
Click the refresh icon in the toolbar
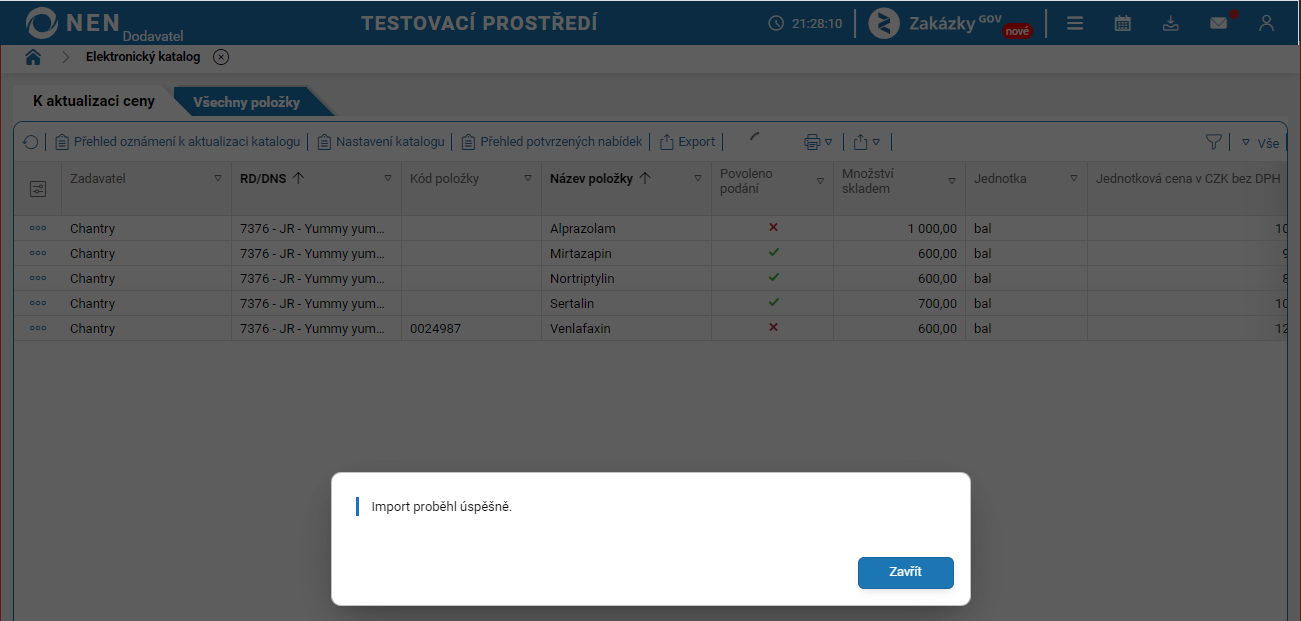click(30, 142)
